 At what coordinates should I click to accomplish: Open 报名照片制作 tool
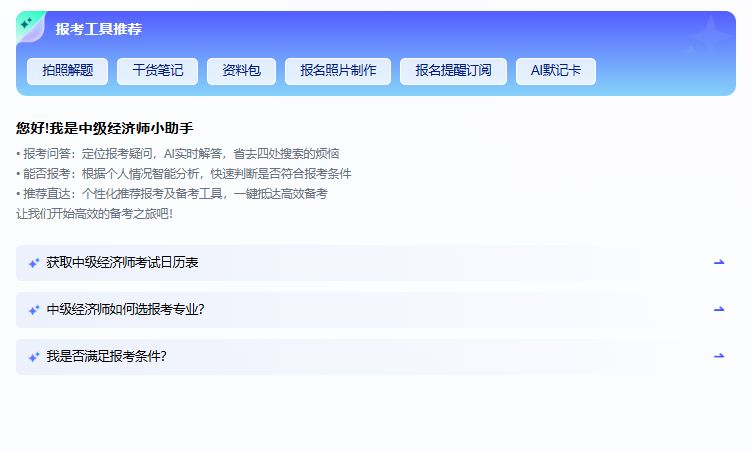point(338,71)
